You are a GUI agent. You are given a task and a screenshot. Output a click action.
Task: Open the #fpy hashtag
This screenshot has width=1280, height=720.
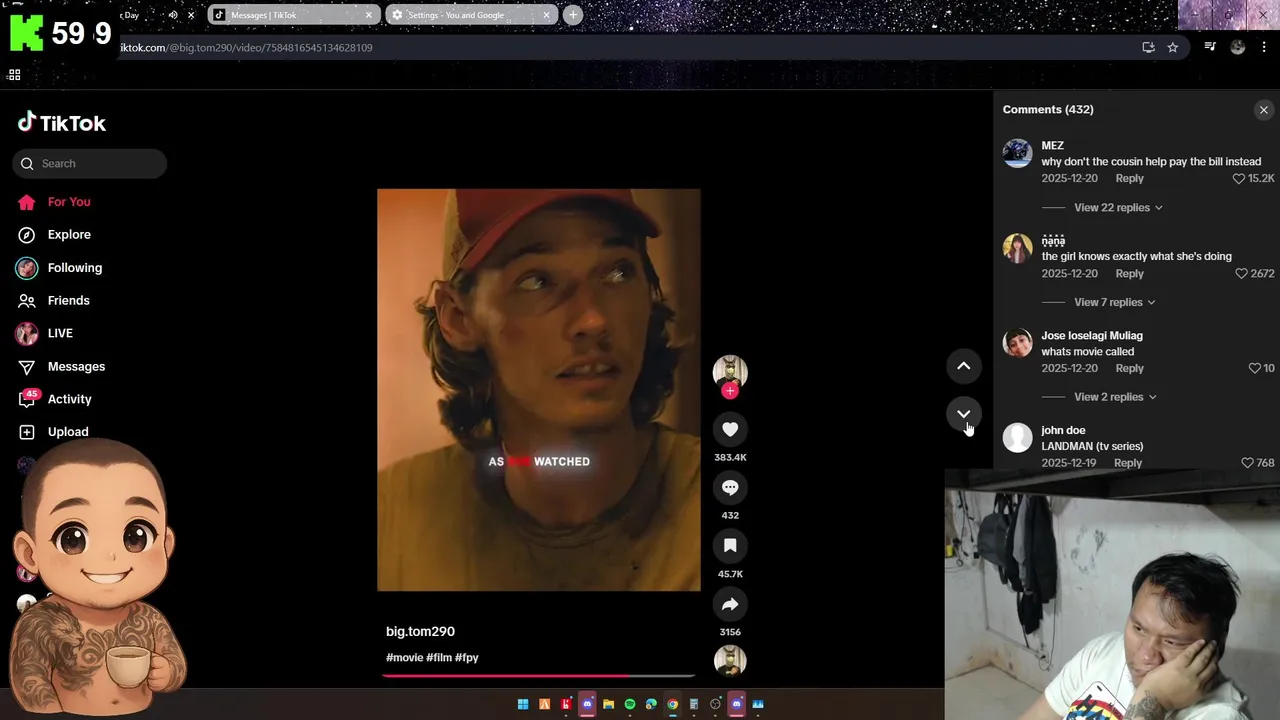coord(467,657)
